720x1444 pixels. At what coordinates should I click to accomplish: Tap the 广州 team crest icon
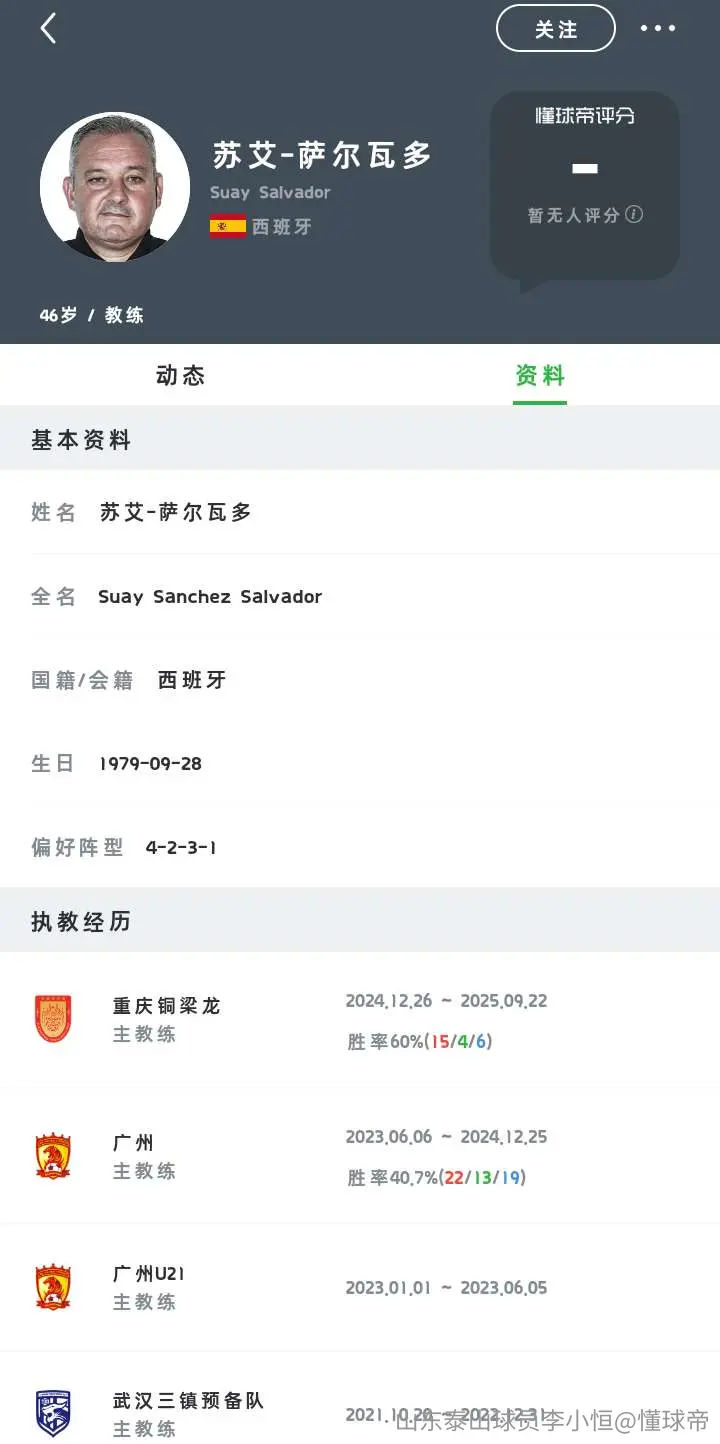pos(53,1156)
